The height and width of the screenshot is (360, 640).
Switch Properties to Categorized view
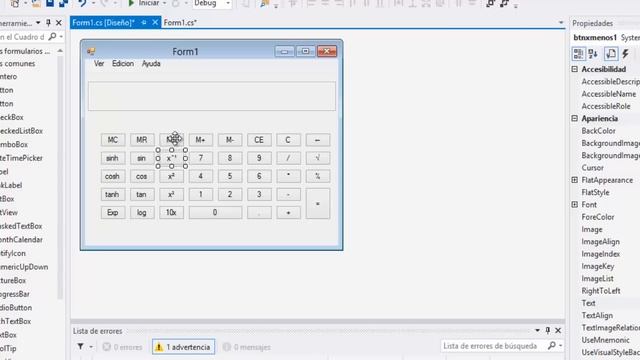tap(578, 53)
